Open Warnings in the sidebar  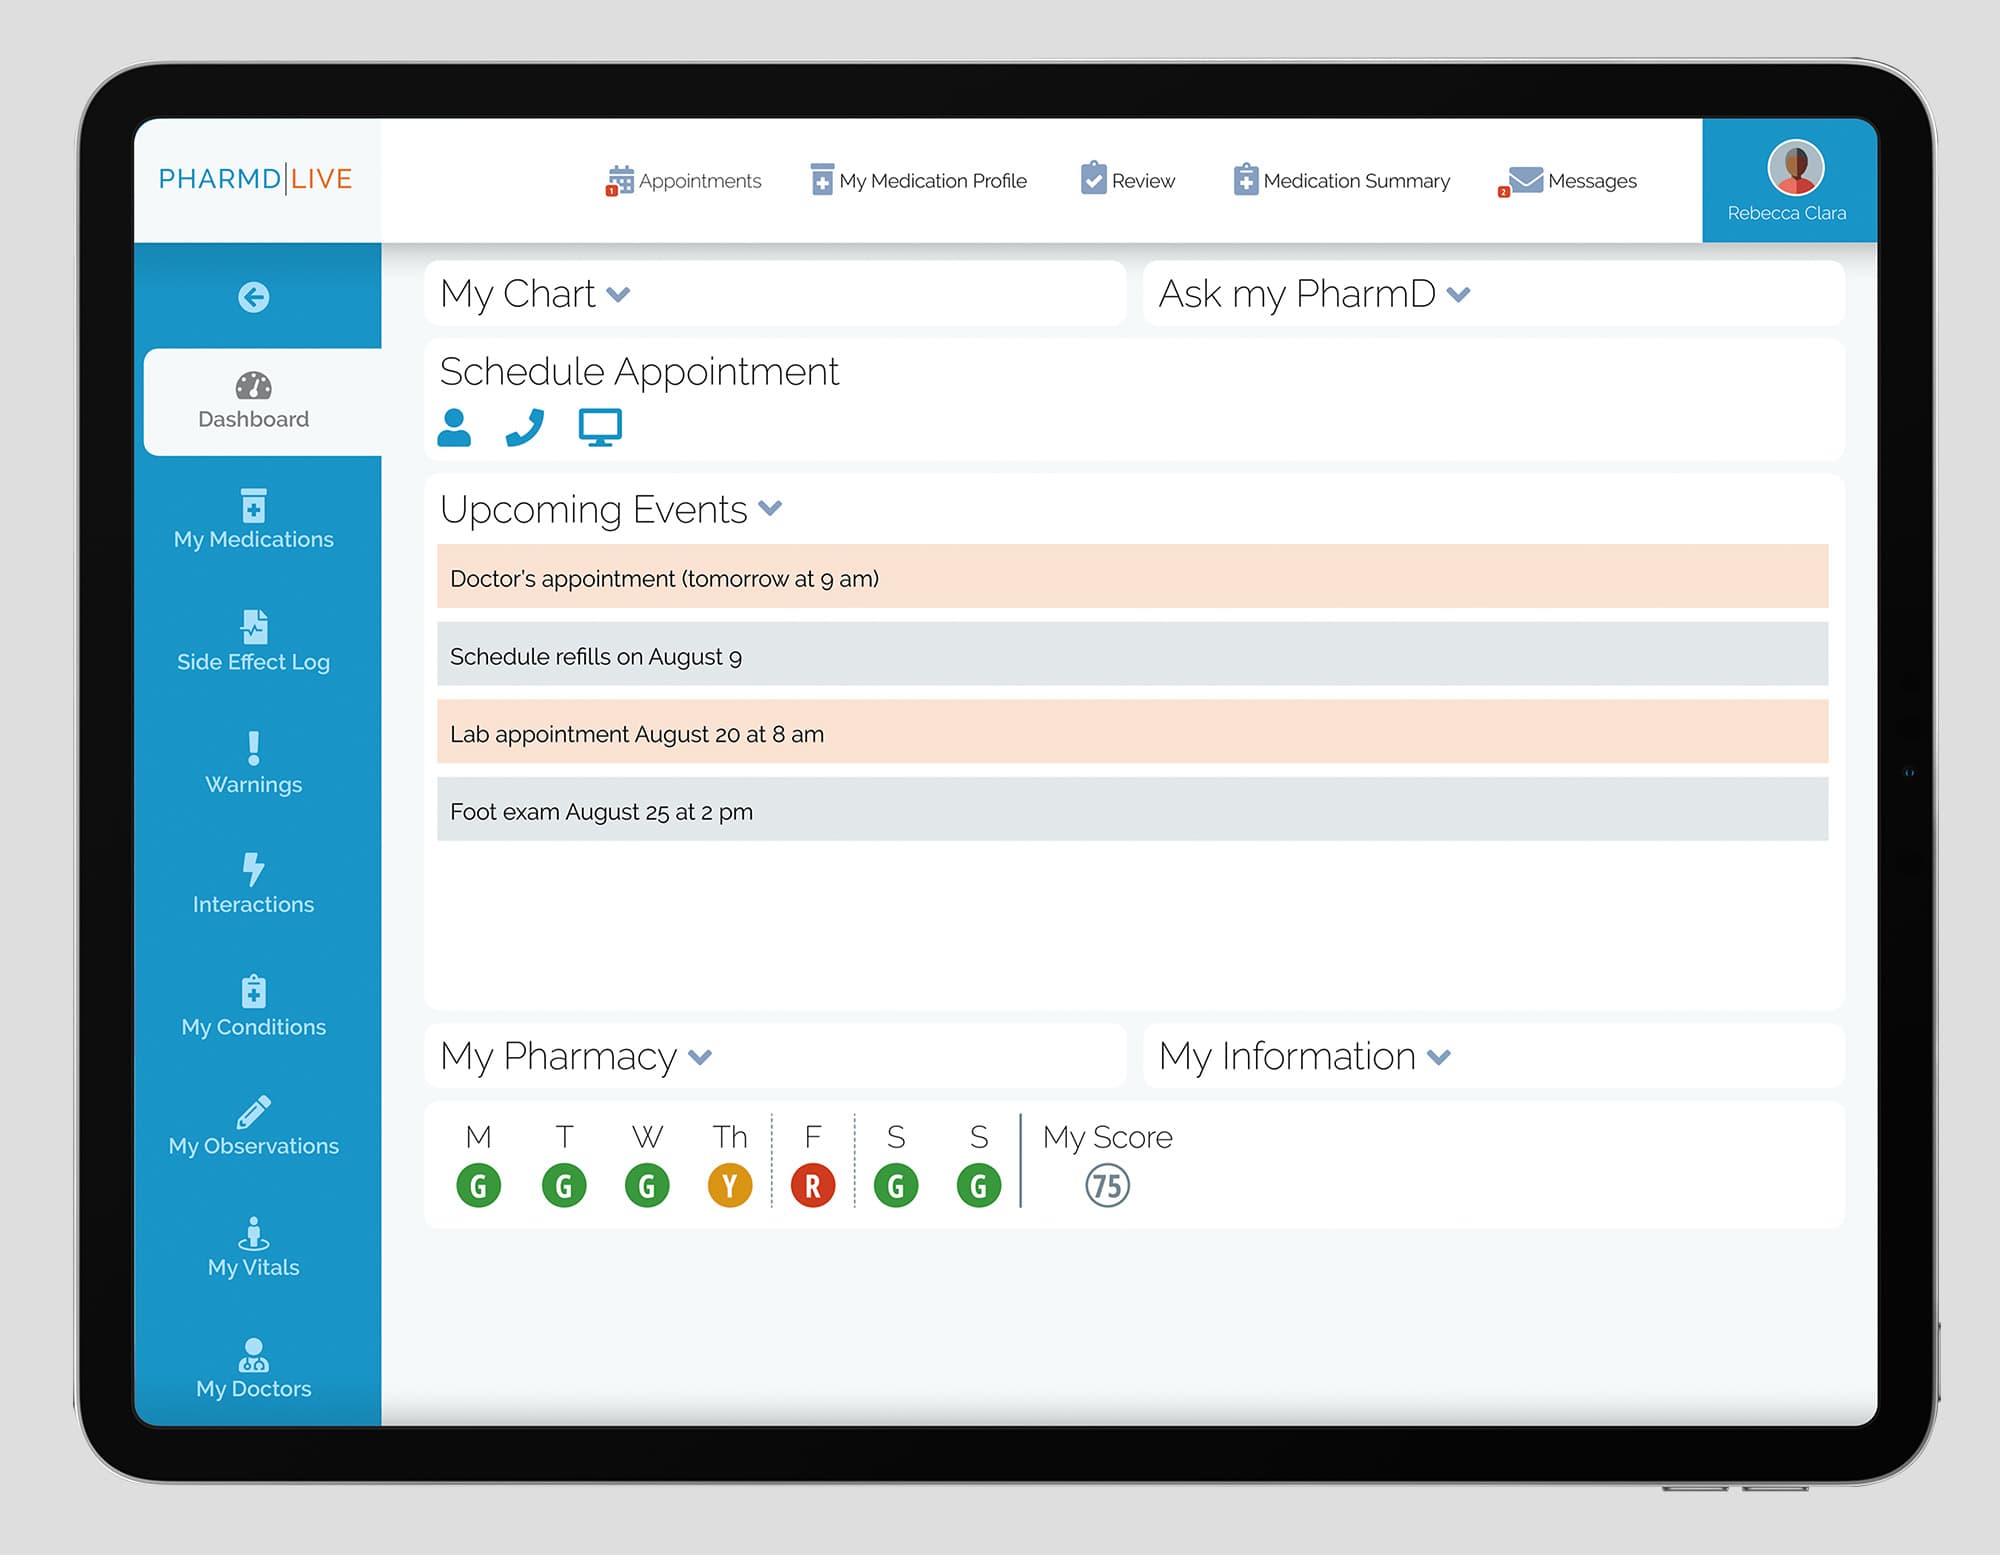(x=254, y=763)
